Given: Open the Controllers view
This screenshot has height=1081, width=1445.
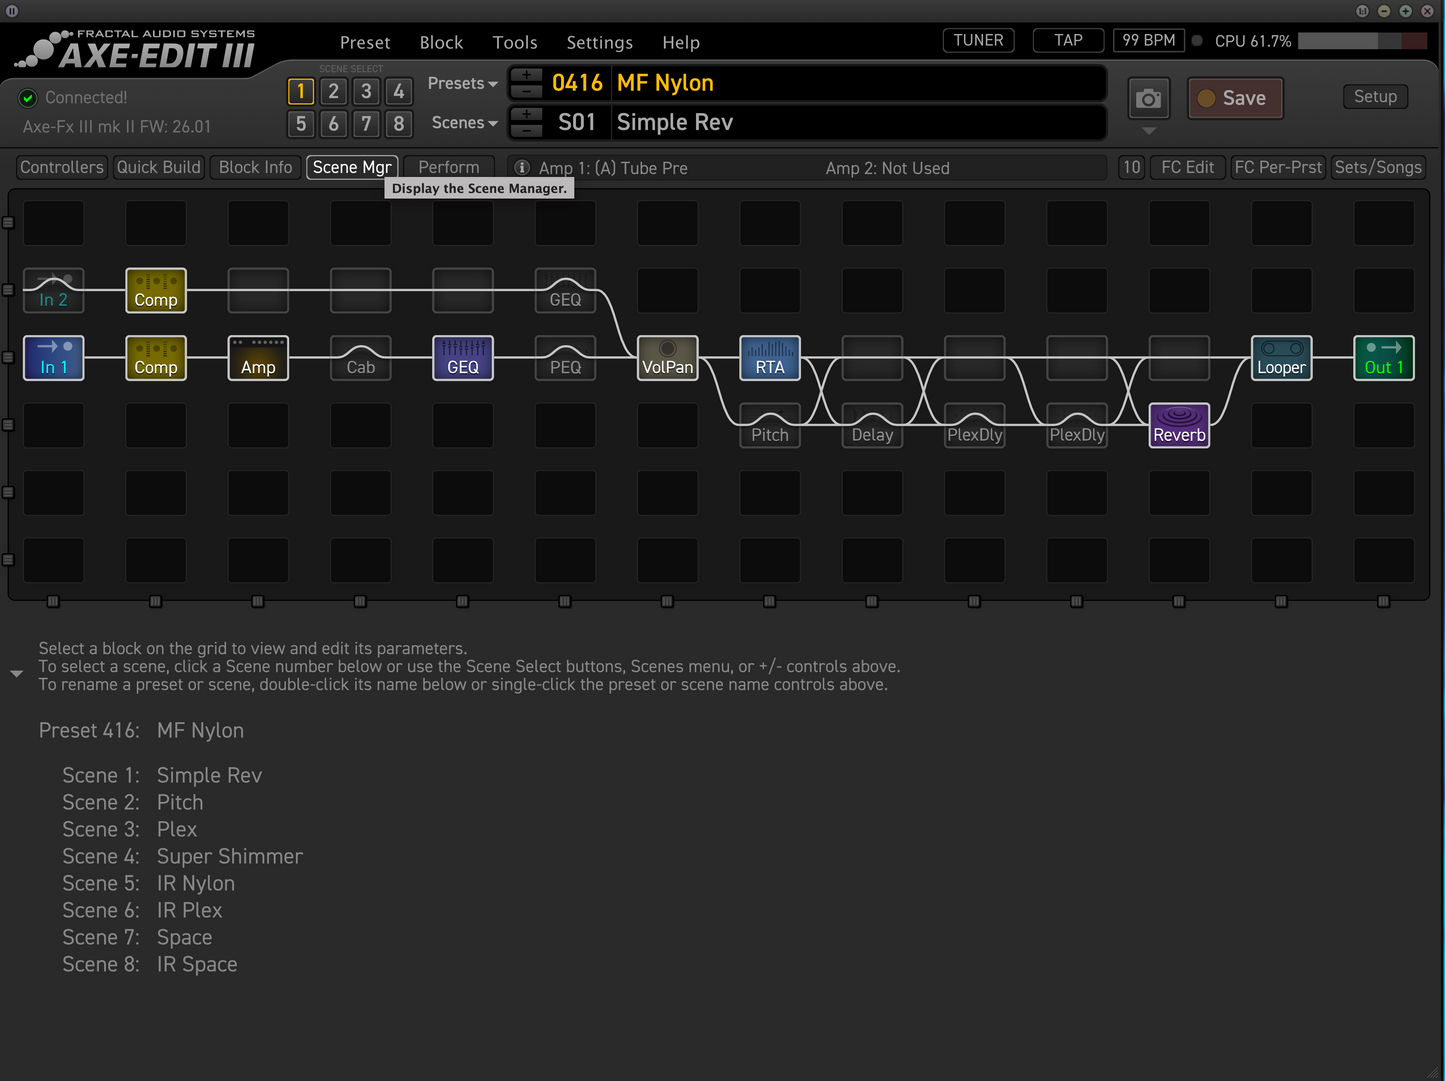Looking at the screenshot, I should coord(62,167).
